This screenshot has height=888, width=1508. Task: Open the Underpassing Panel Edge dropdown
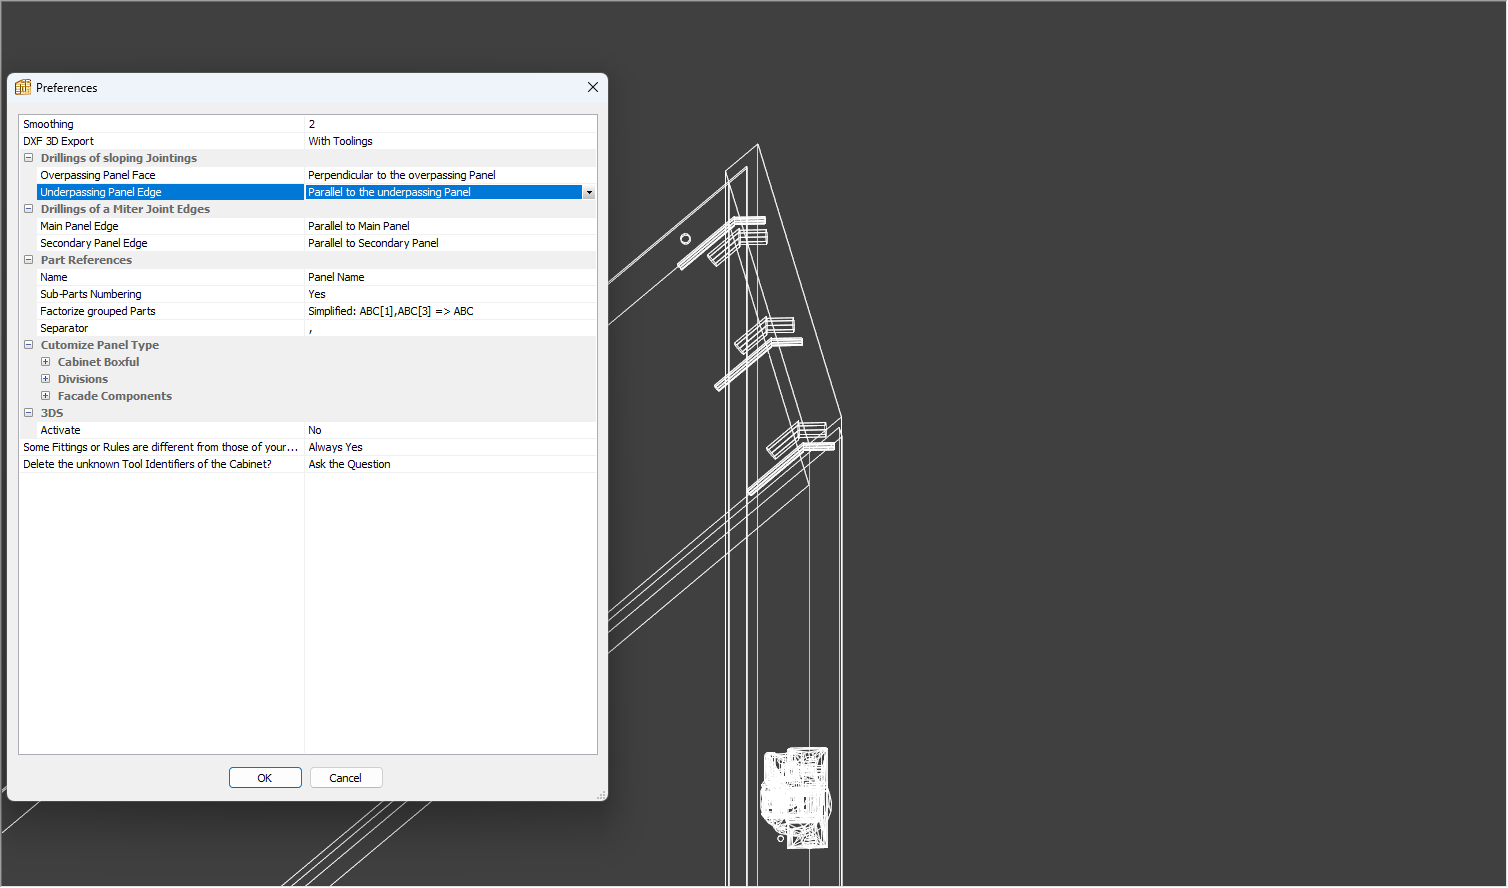pos(589,191)
